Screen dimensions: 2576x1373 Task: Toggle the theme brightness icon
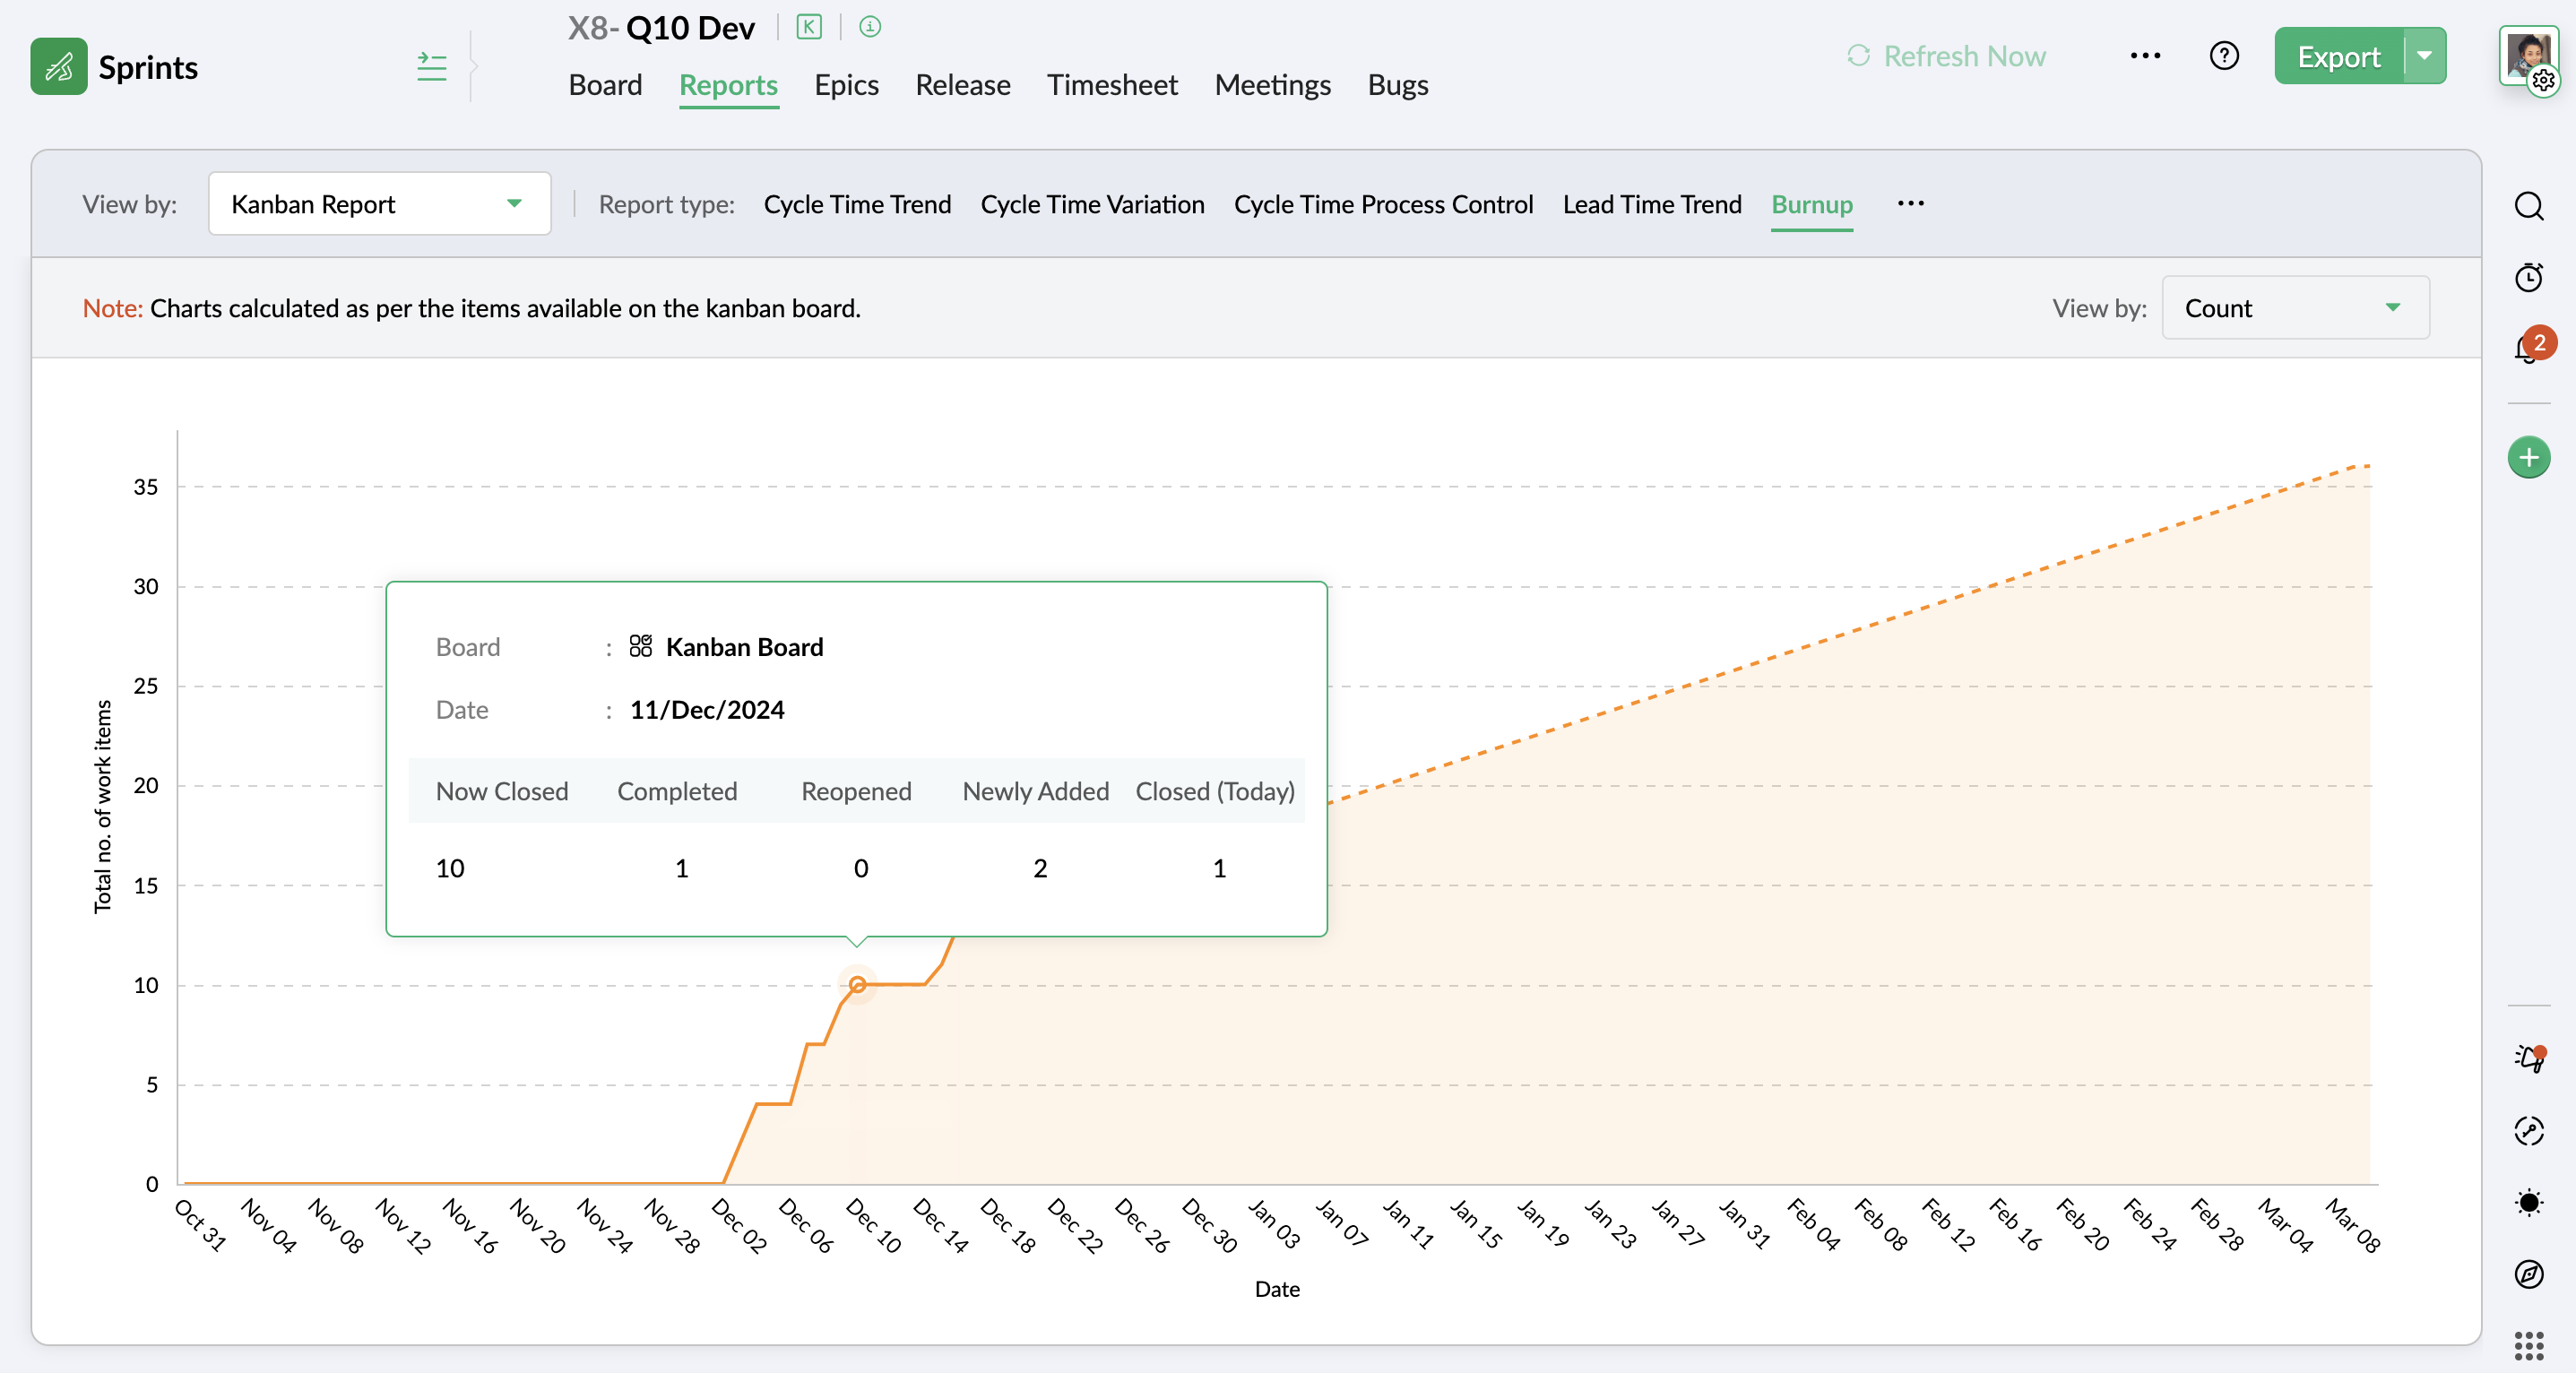pos(2528,1202)
